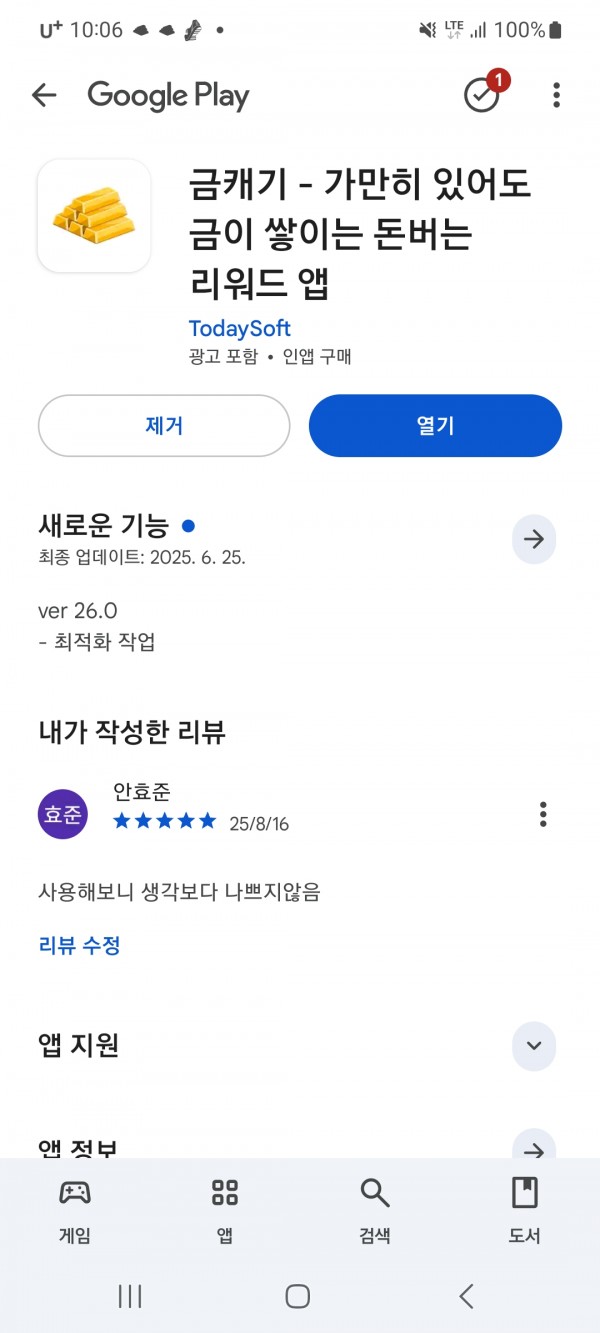Screen dimensions: 600x1333
Task: Open the 검색 search tab
Action: (x=375, y=1209)
